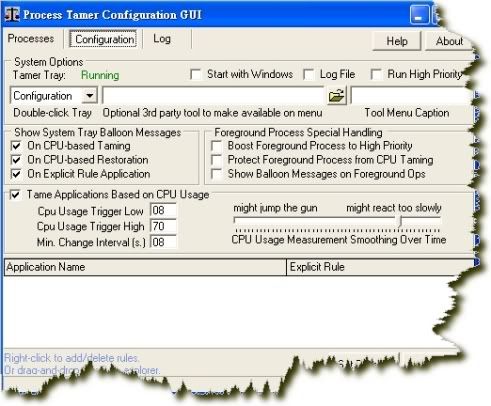Uncheck On CPU-based Restoration balloon option
This screenshot has width=491, height=406.
(16, 160)
